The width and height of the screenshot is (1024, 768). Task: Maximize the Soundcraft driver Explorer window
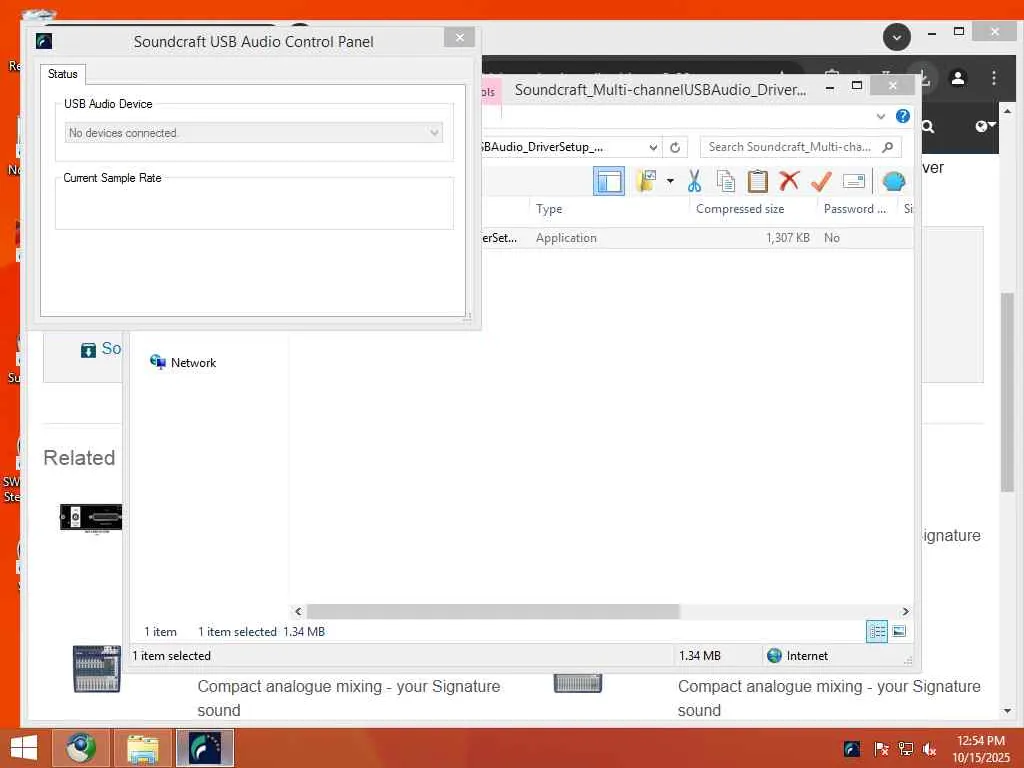tap(857, 86)
